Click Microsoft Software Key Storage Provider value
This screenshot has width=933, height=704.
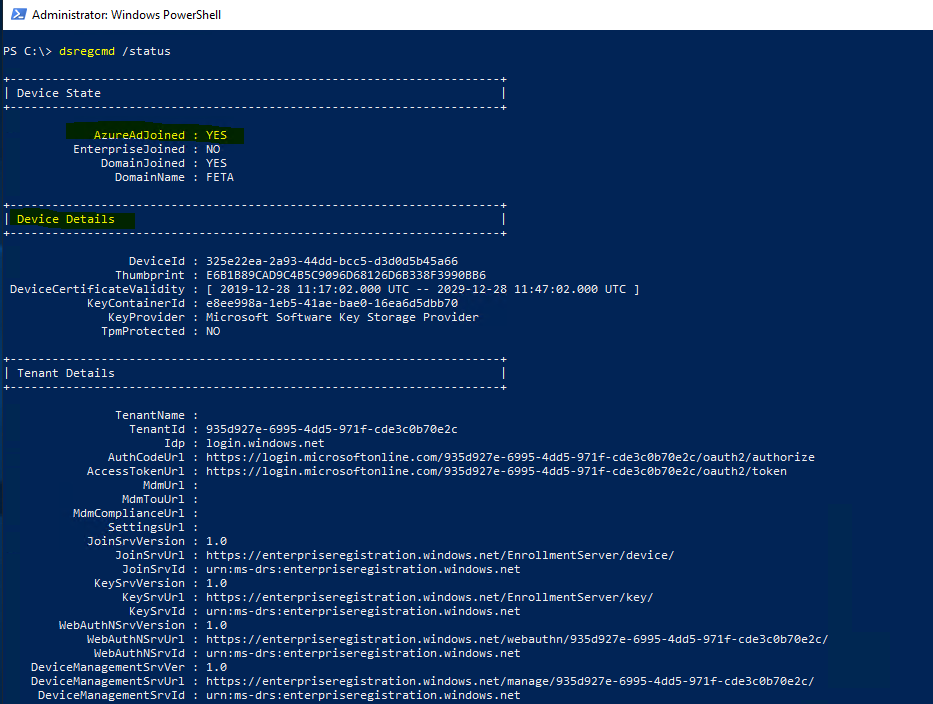pos(342,317)
